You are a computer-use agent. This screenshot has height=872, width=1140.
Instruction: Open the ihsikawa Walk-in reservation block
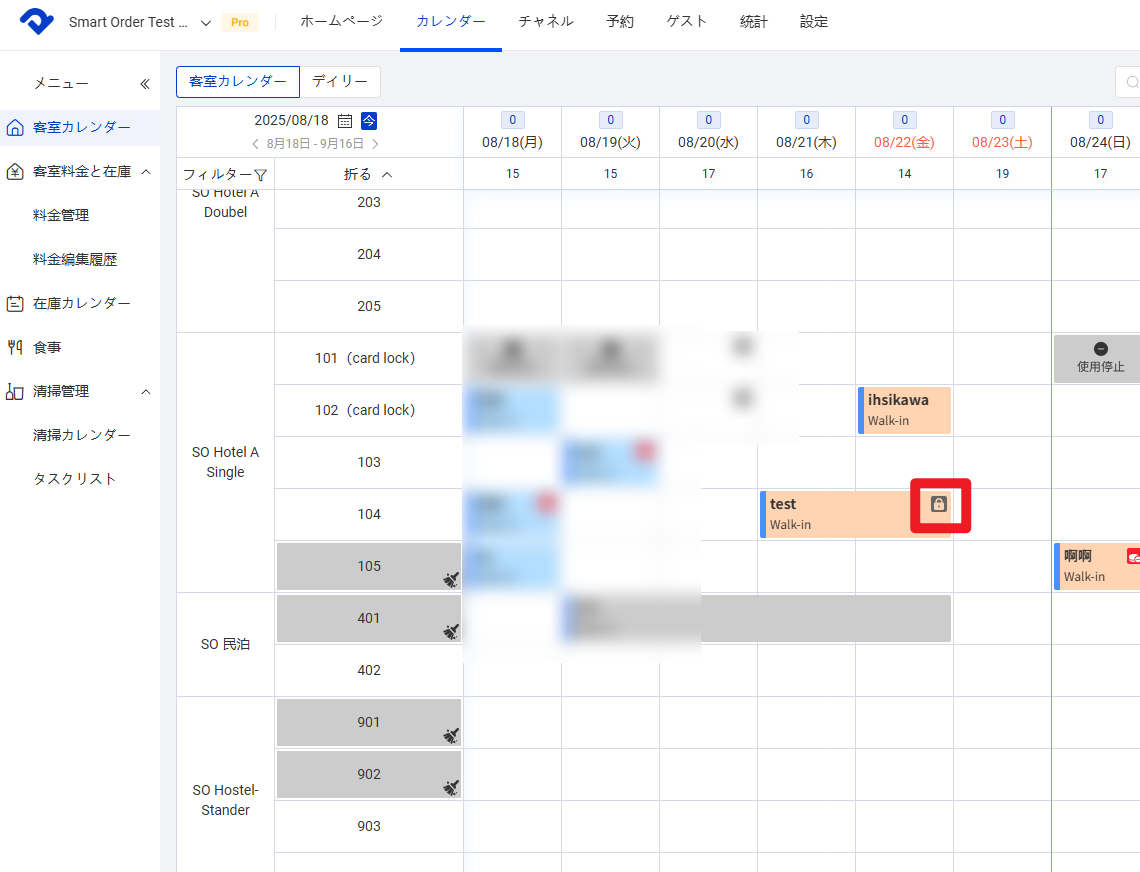904,410
